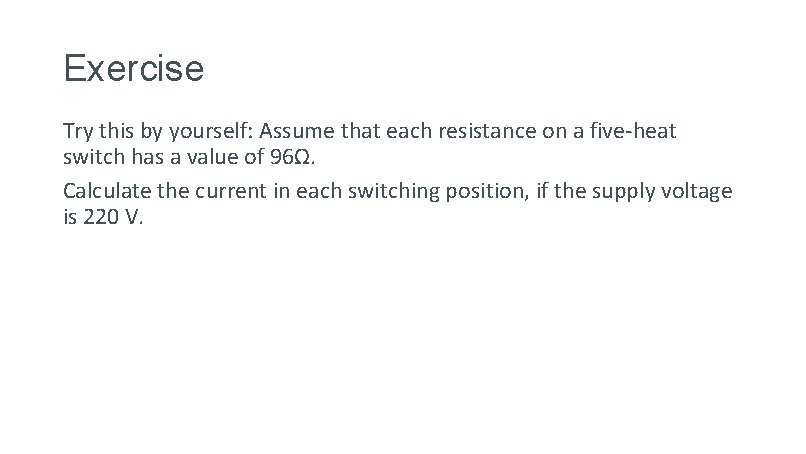The width and height of the screenshot is (806, 454).
Task: Click the word "that" after "Assume"
Action: 360,131
